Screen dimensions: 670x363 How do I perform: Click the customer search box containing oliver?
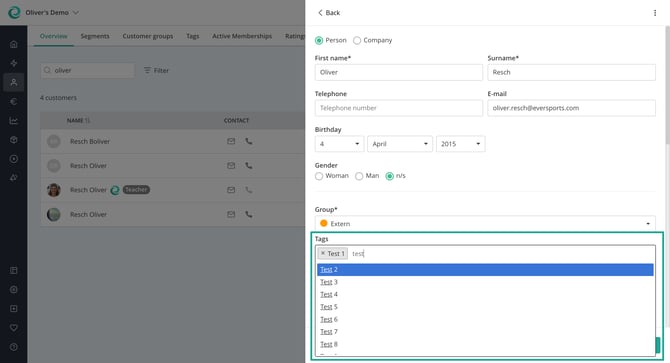(88, 70)
